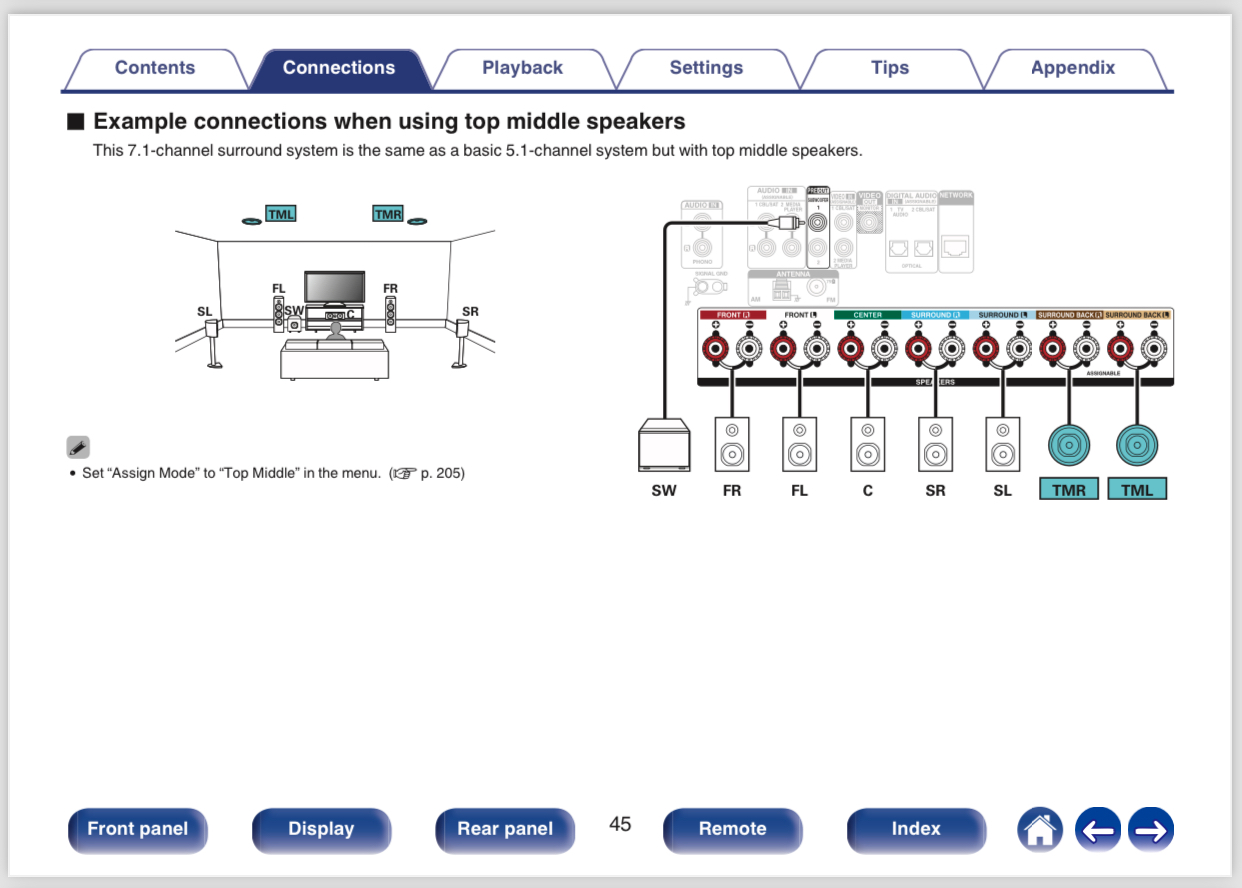Click the Rear panel button

click(x=504, y=829)
